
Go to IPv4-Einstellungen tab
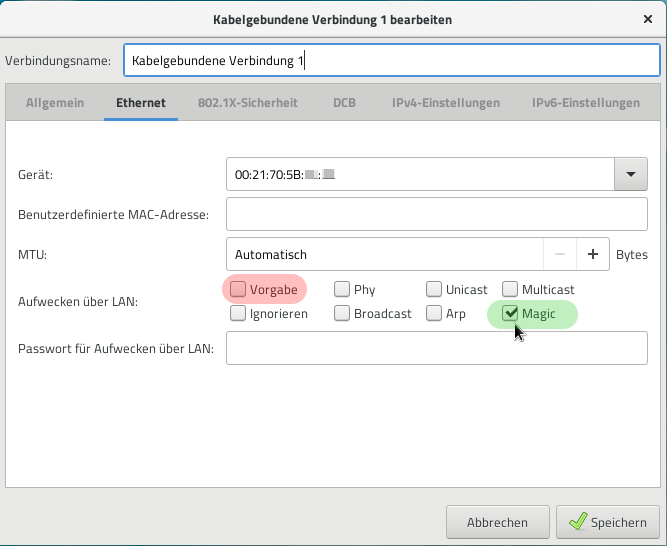pyautogui.click(x=445, y=103)
